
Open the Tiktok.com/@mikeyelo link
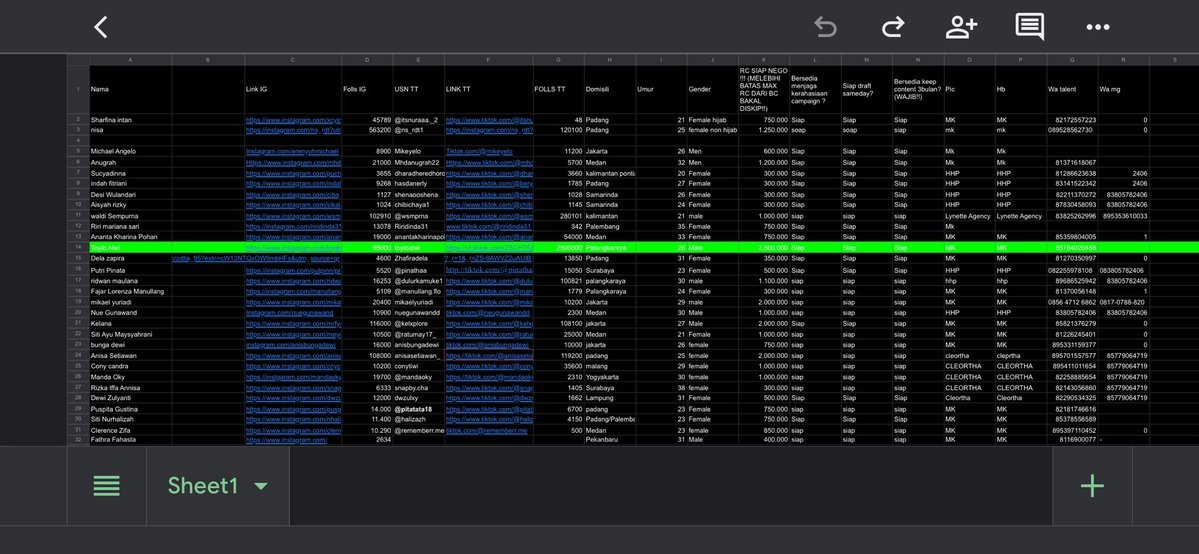pos(479,152)
